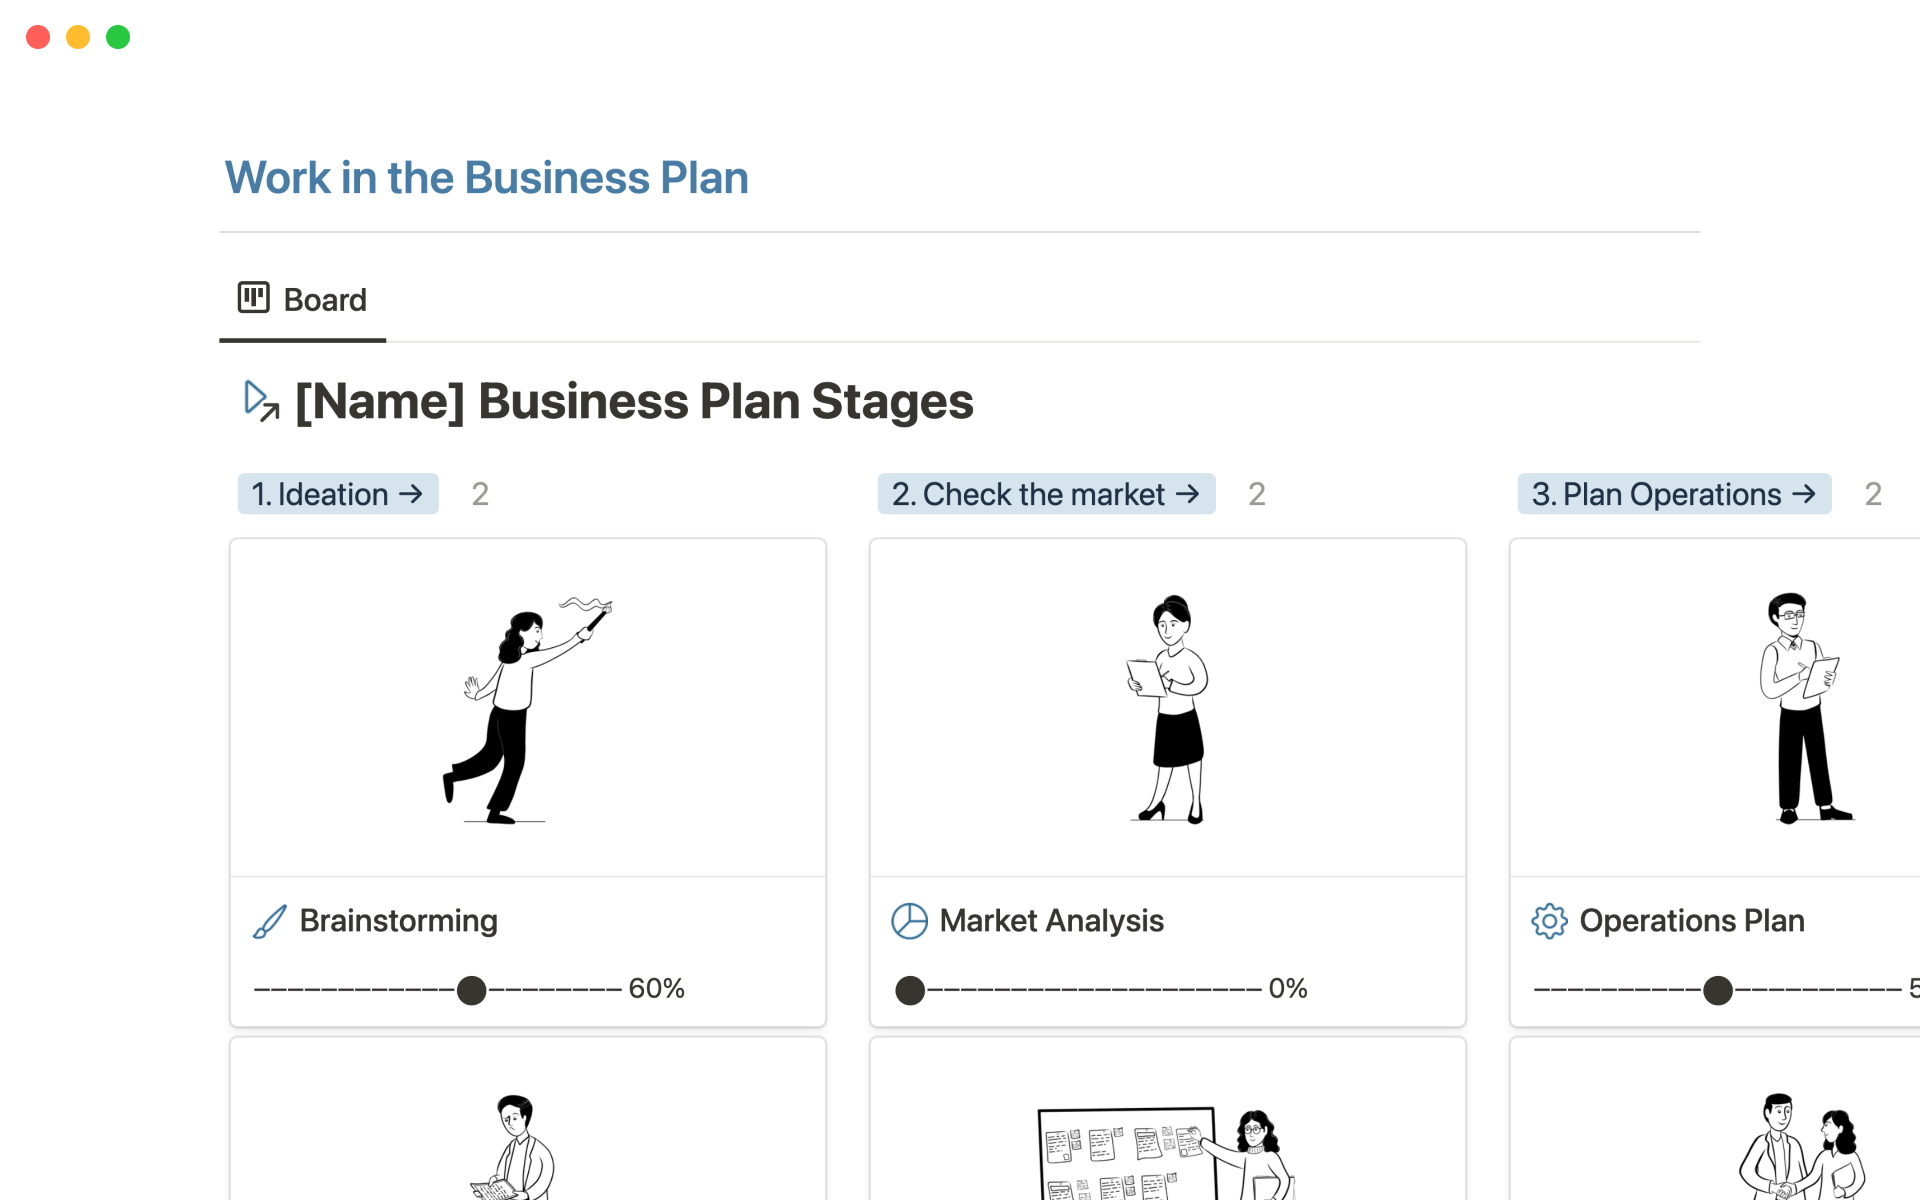
Task: Click the linked-page arrow icon beside Business Plan Stages
Action: tap(261, 401)
